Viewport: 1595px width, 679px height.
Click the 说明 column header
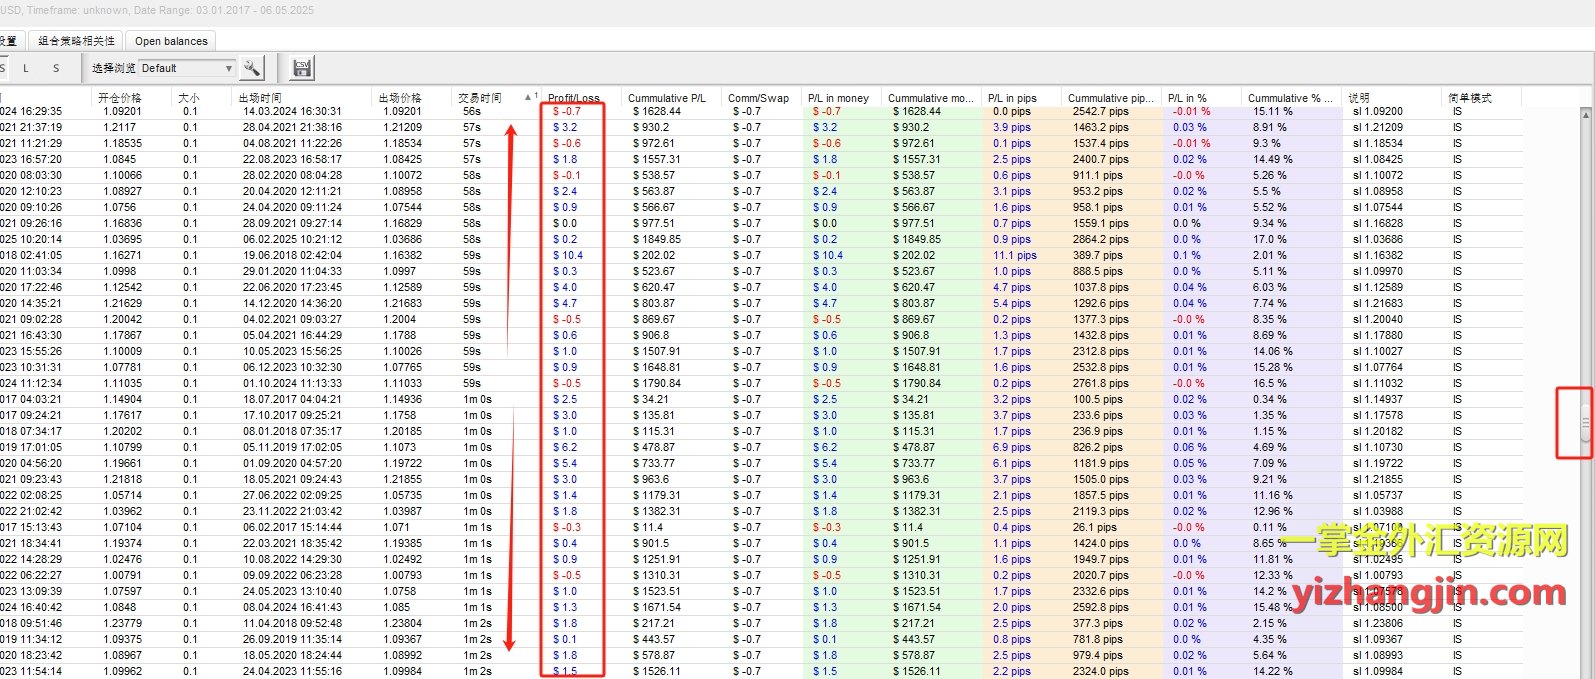coord(1359,98)
